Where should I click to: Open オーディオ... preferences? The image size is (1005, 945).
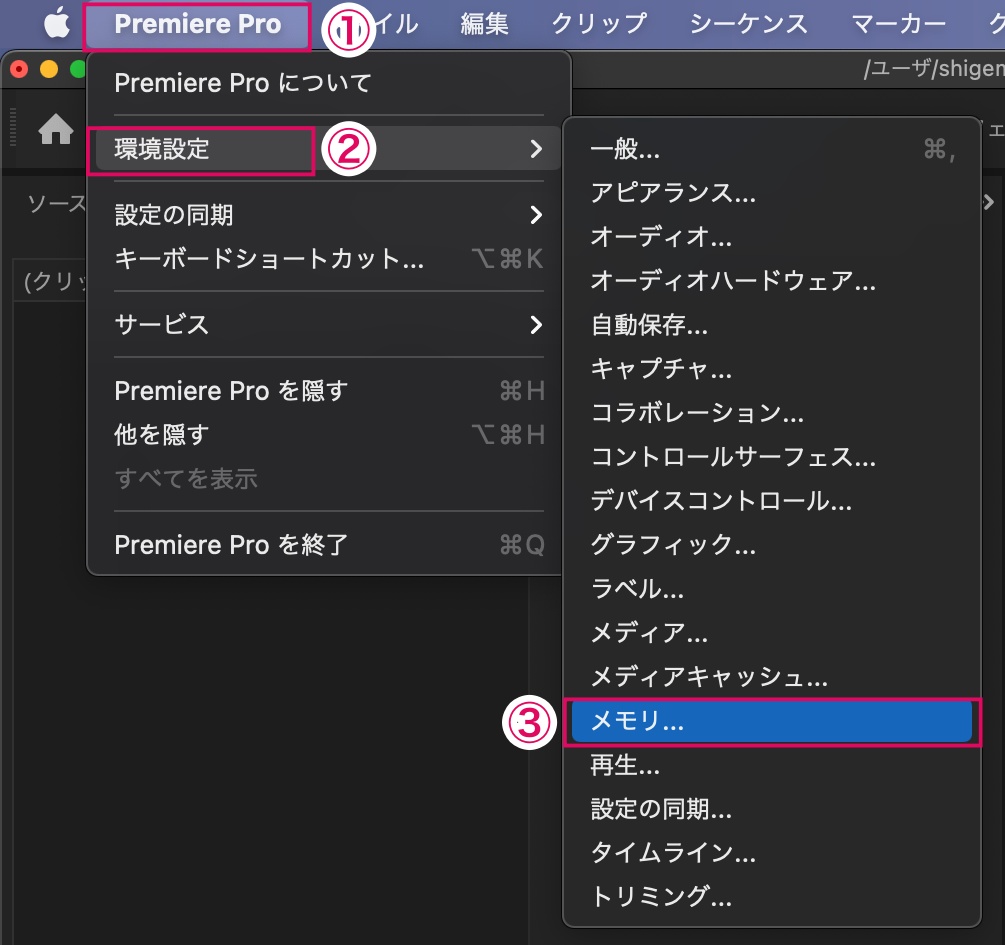[x=772, y=237]
